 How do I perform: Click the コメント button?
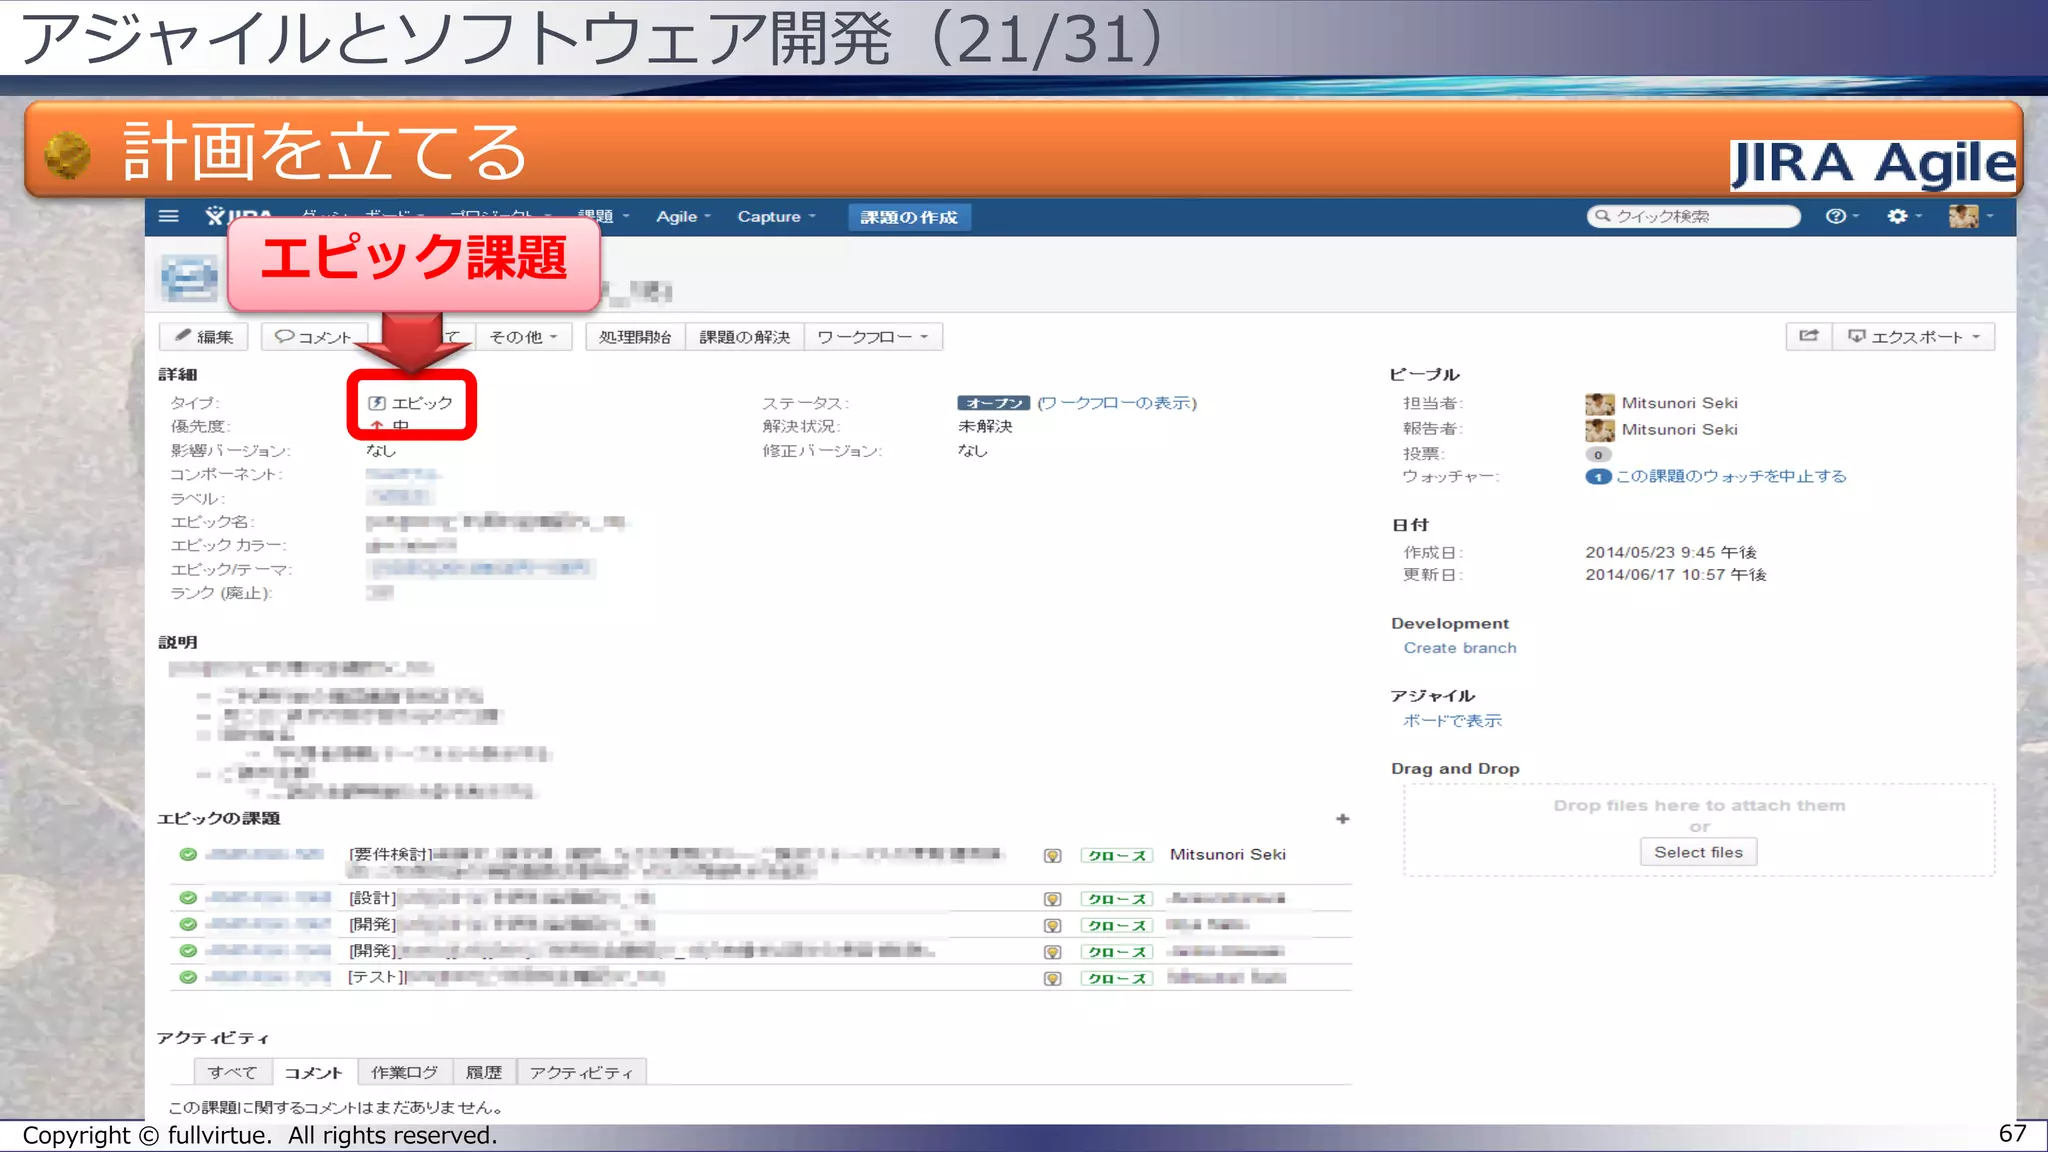(x=314, y=337)
